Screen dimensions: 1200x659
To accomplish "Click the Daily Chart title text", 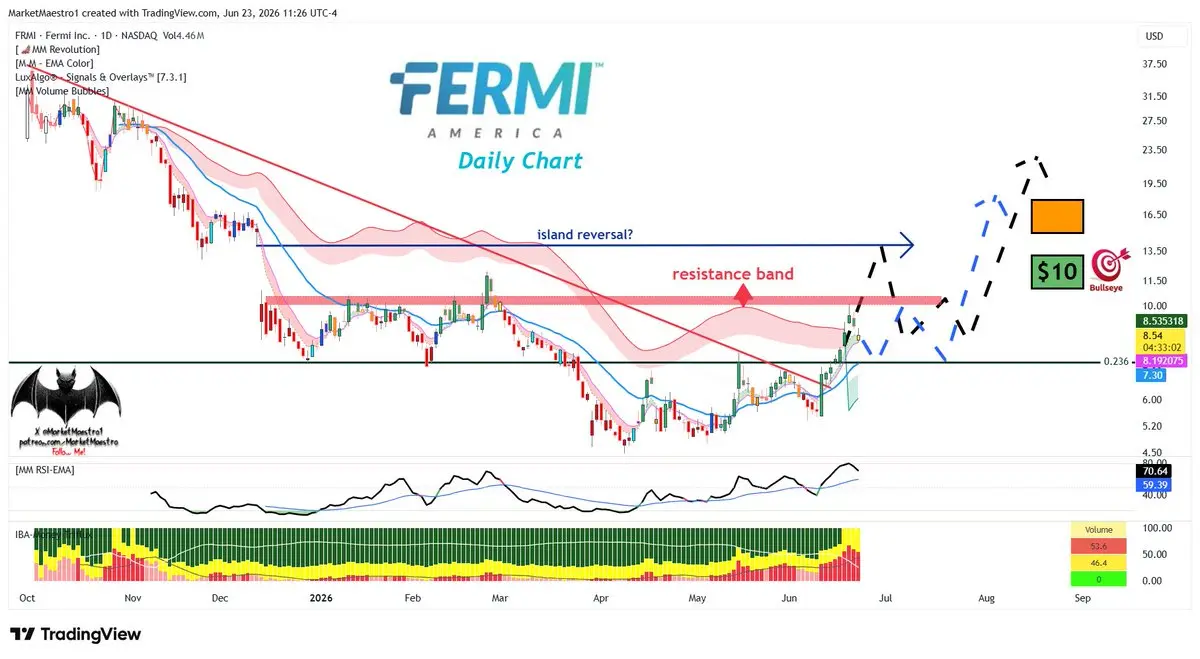I will (x=520, y=160).
